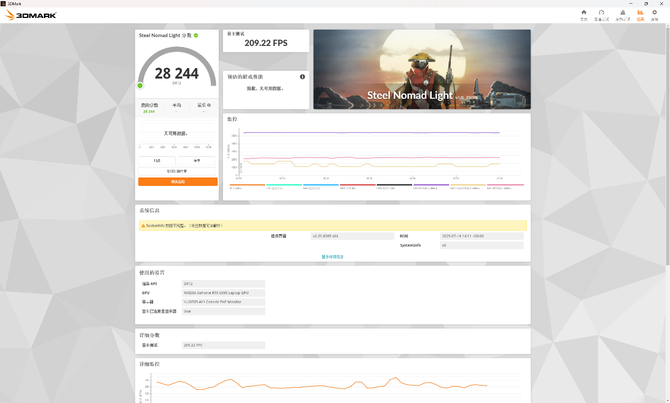
Task: Select the orange Results chart icon
Action: (x=640, y=16)
